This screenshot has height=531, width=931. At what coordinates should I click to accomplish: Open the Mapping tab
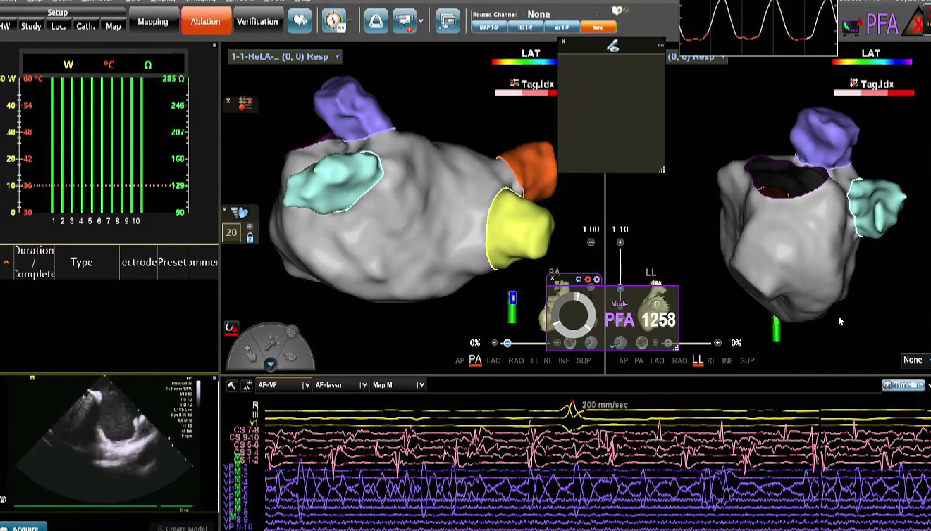point(152,20)
